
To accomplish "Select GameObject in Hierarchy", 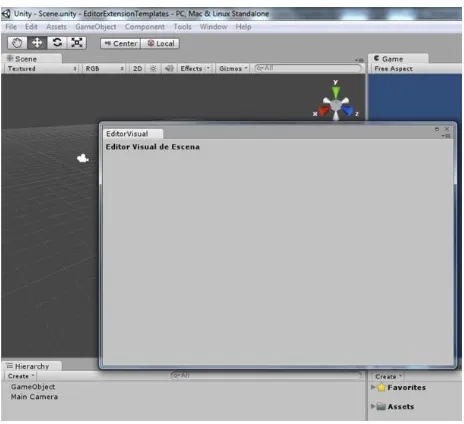I will point(33,387).
